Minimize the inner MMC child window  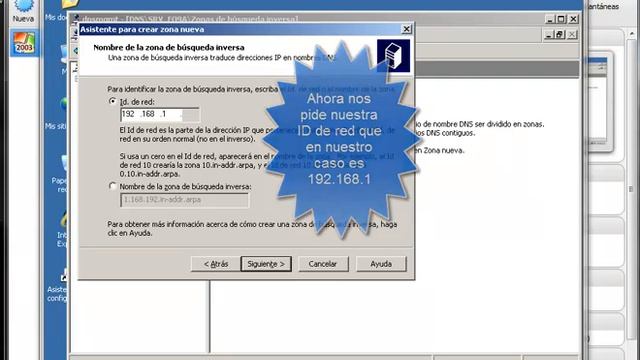[549, 35]
